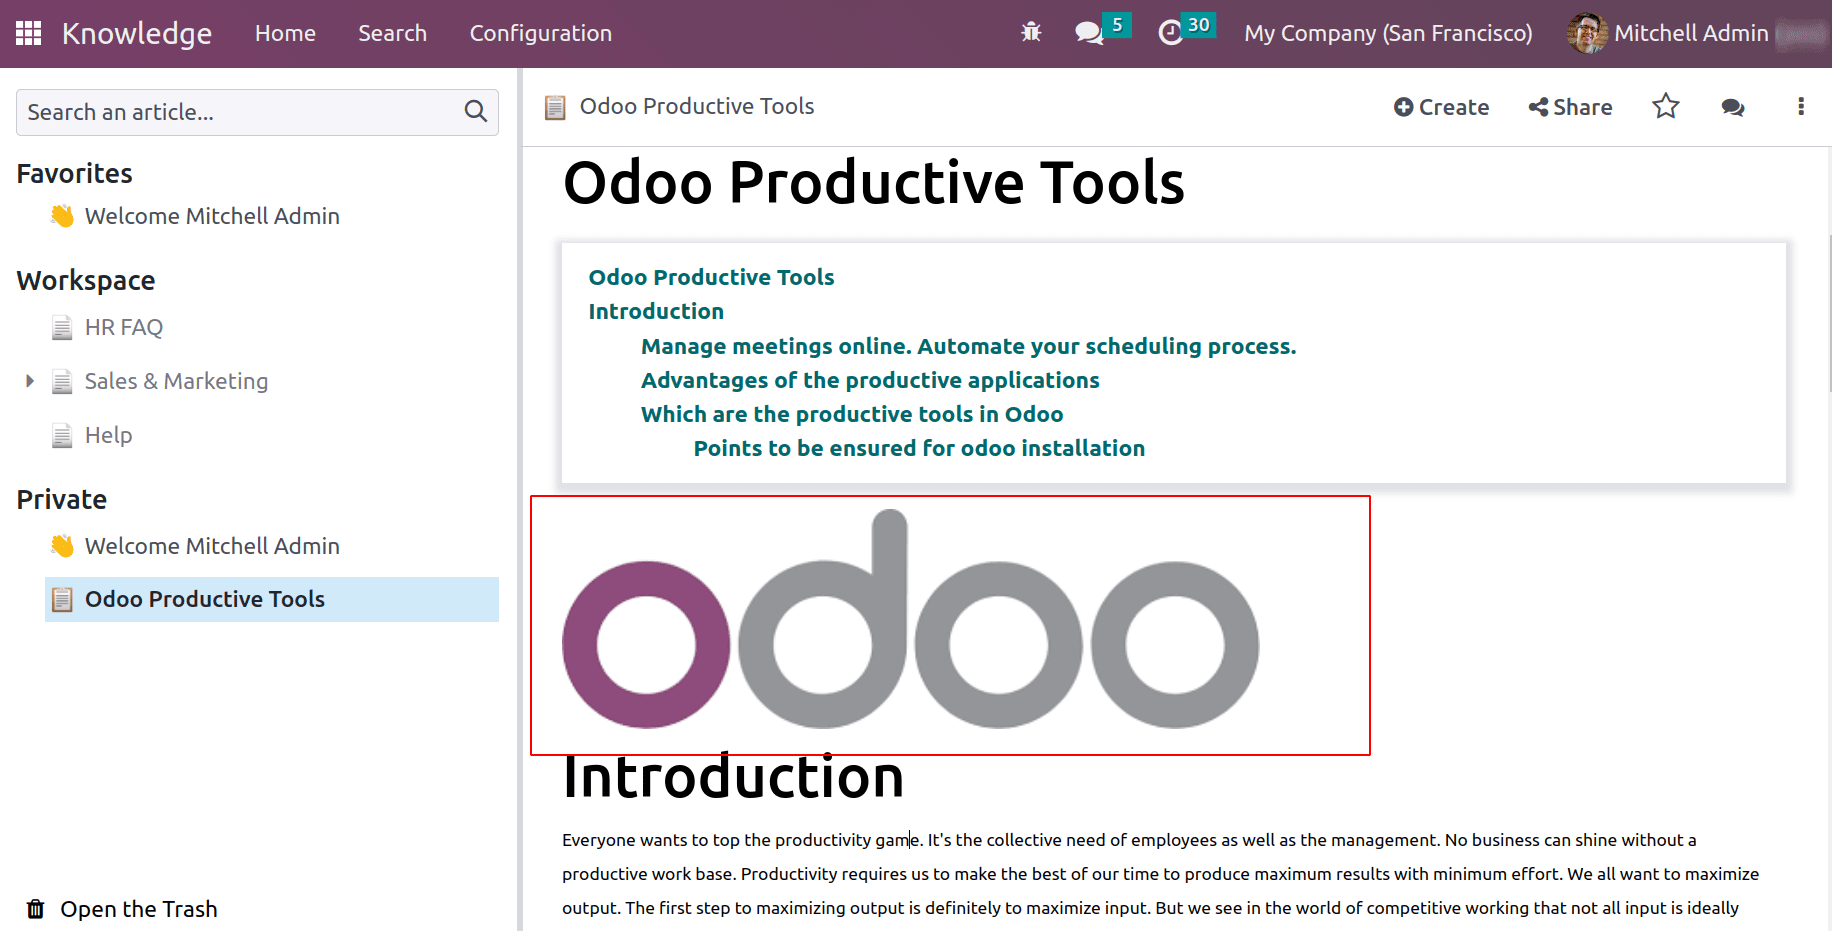Viewport: 1832px width, 931px height.
Task: Open the Help article
Action: [x=108, y=435]
